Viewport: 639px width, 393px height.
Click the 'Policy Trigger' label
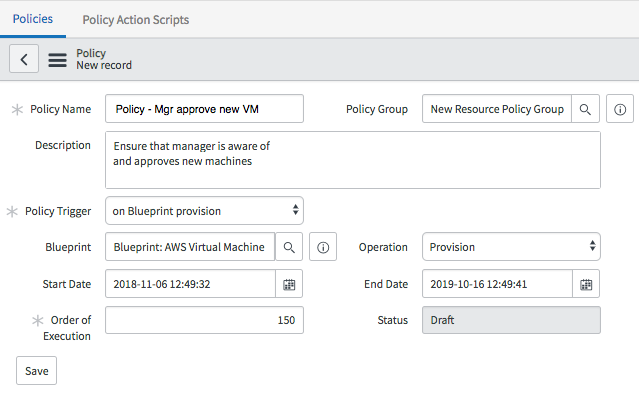coord(58,211)
